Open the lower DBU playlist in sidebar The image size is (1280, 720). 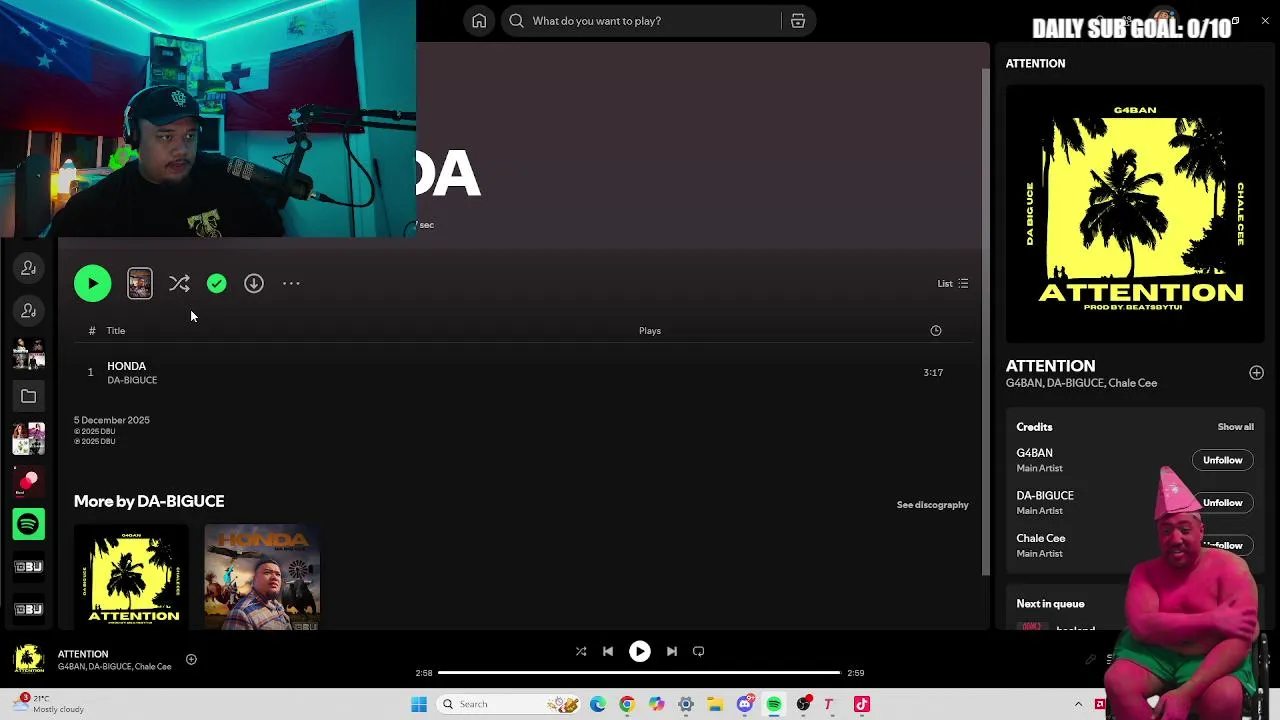[x=28, y=609]
